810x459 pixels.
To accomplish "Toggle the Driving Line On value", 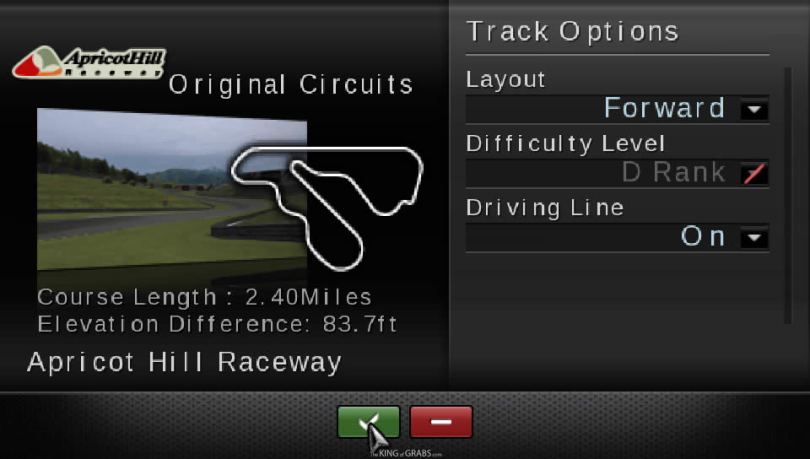I will (617, 237).
